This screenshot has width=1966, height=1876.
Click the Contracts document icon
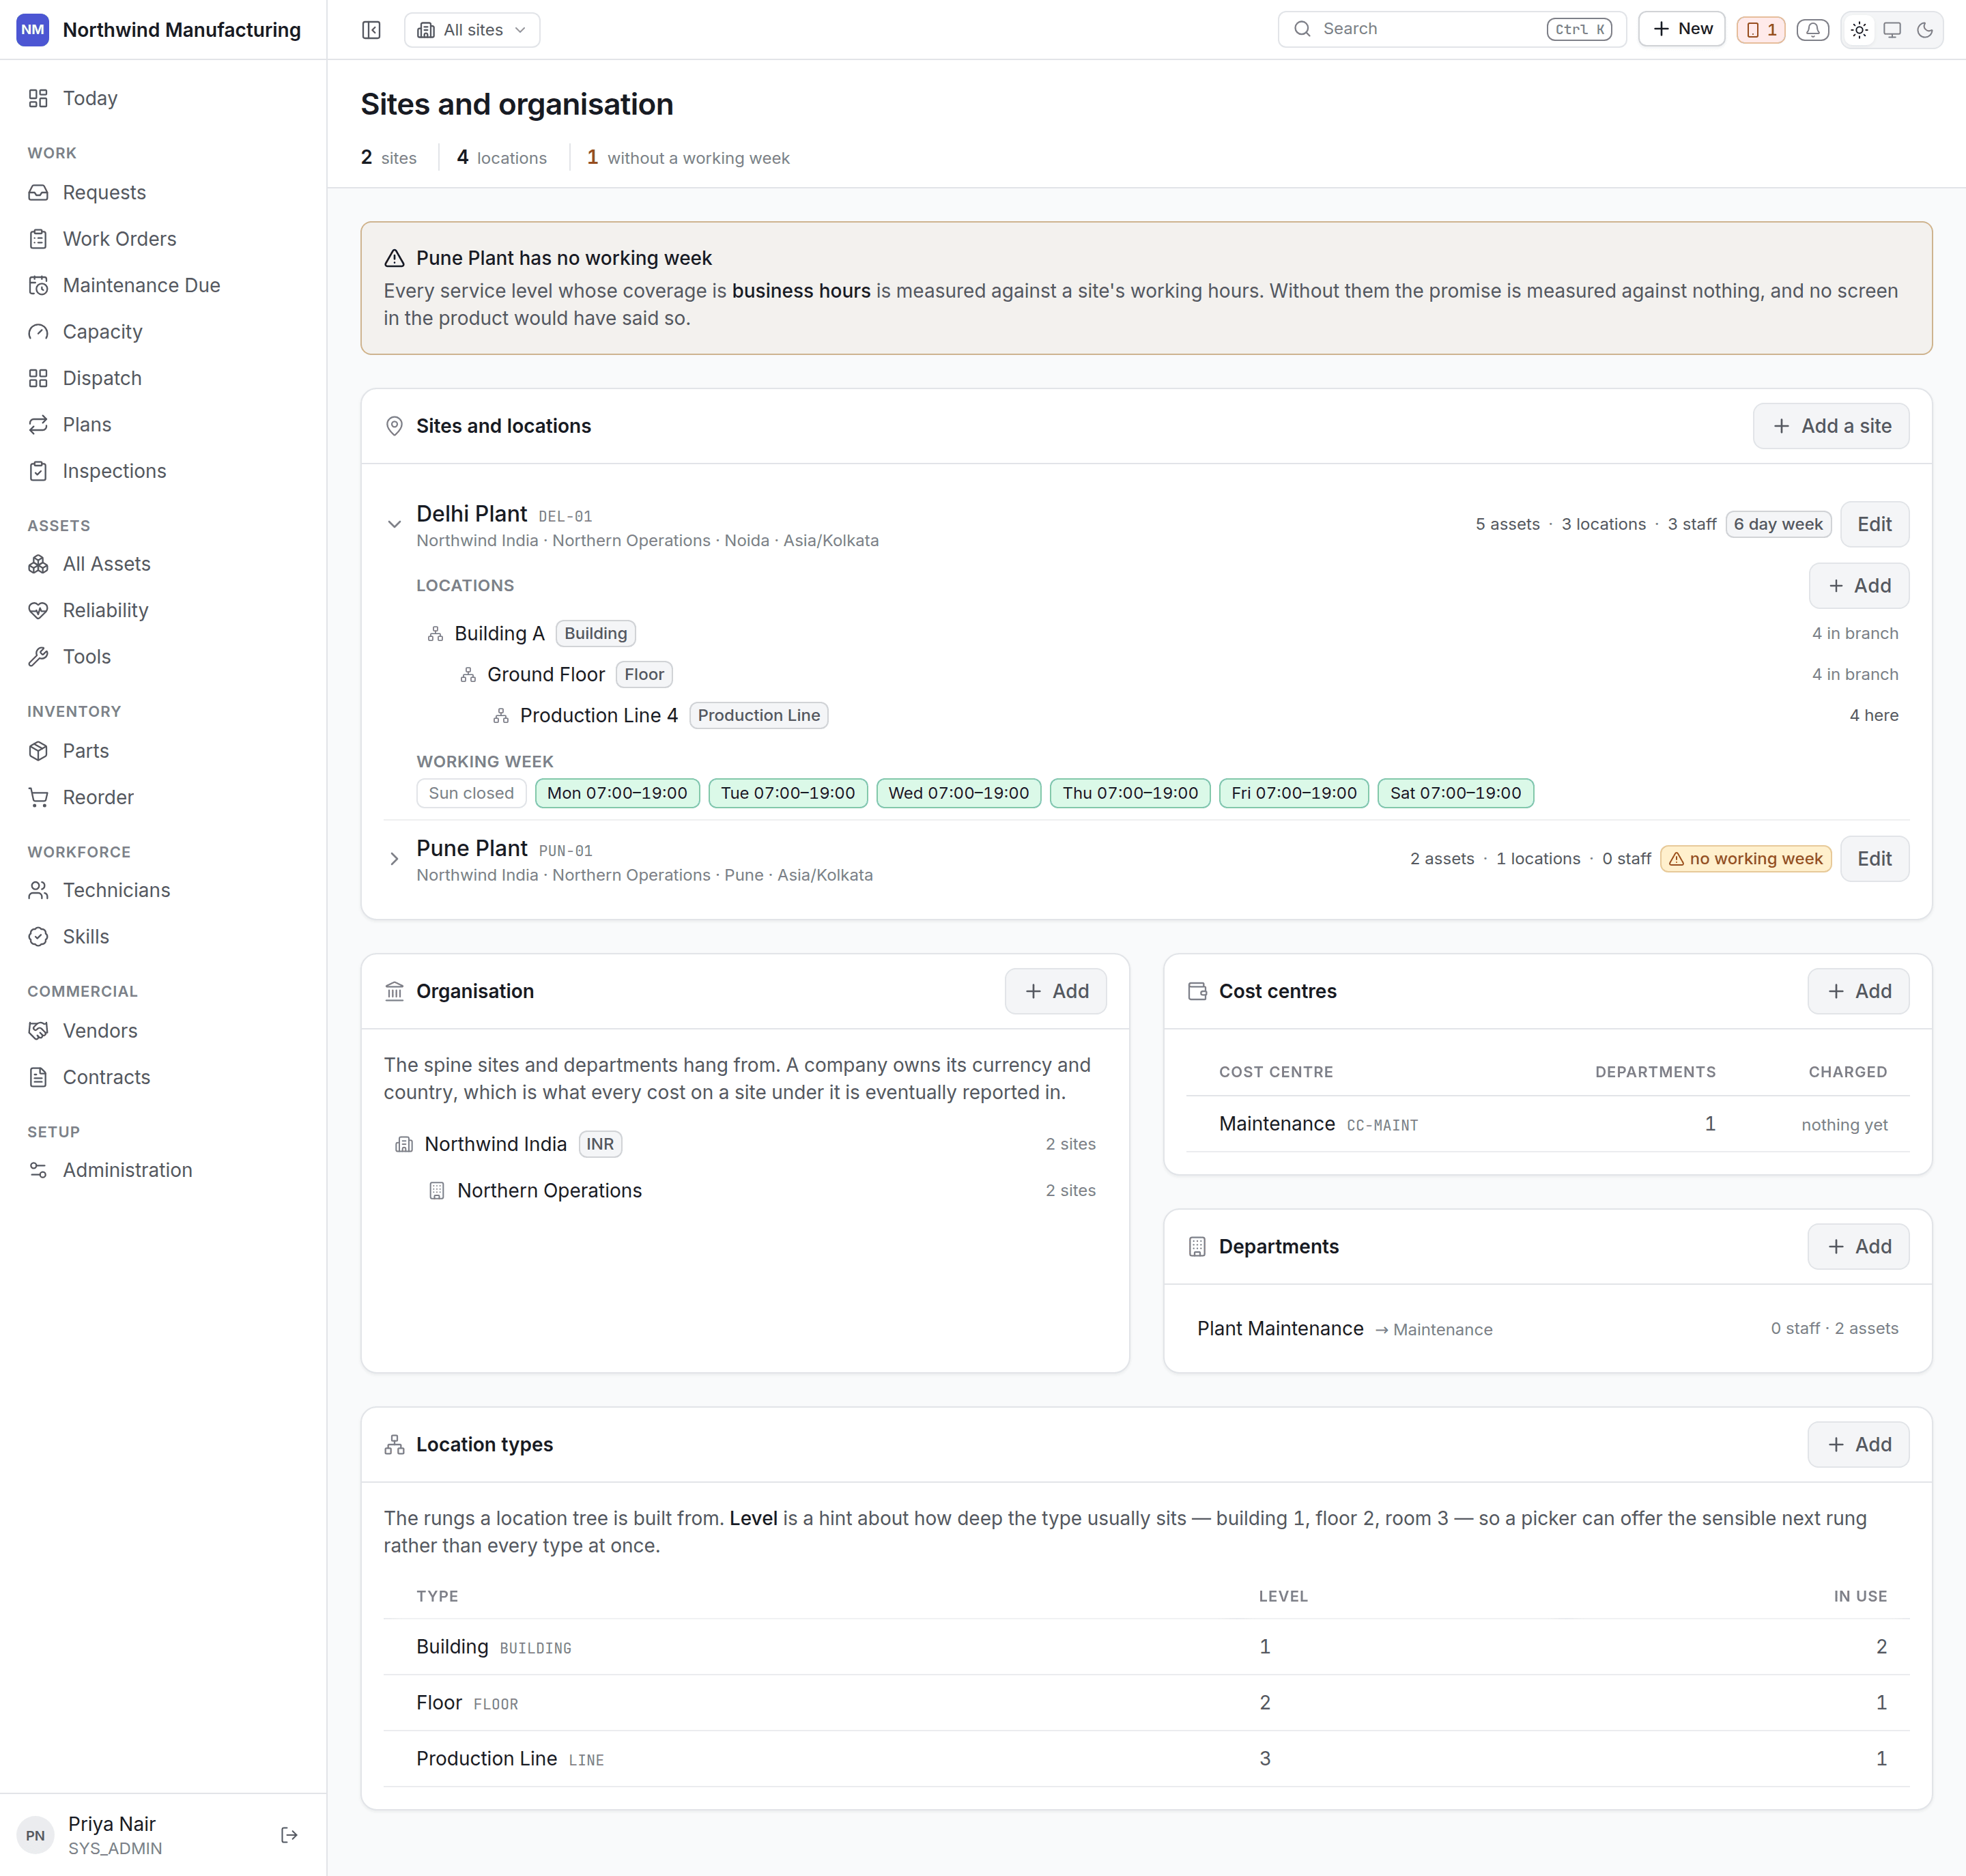click(x=38, y=1077)
